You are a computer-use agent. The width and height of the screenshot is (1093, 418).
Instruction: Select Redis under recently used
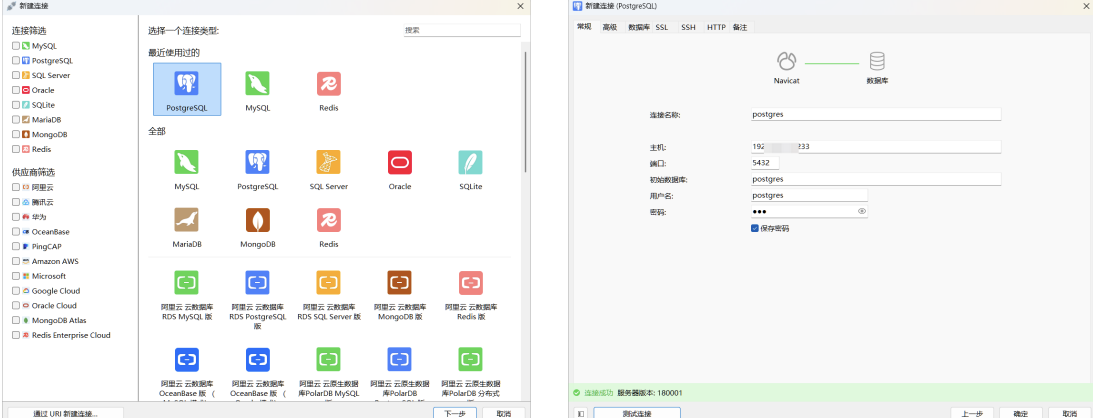click(328, 89)
